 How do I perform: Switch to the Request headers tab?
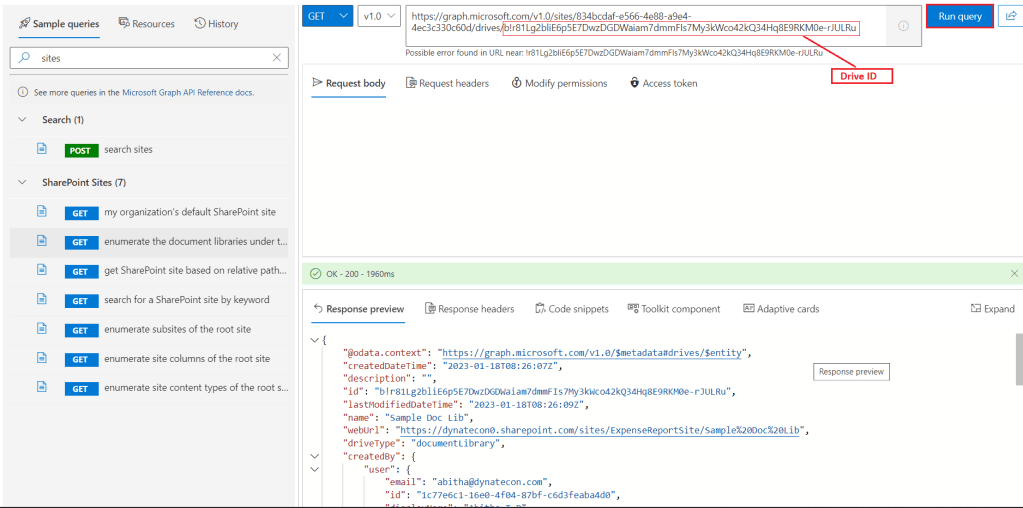point(447,83)
